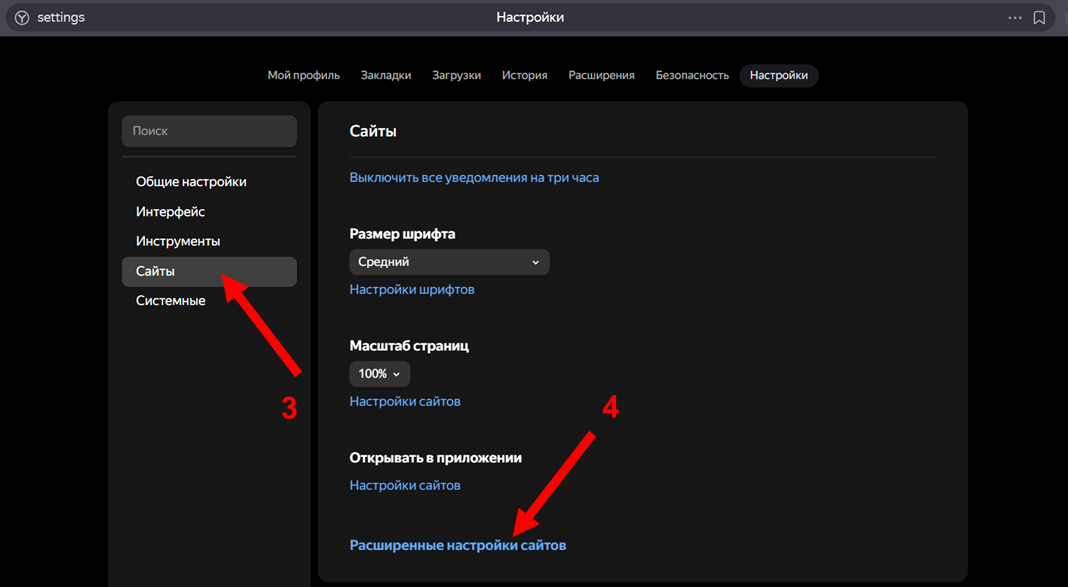Viewport: 1068px width, 587px height.
Task: Click Расширенные настройки сайтов link
Action: pos(457,546)
